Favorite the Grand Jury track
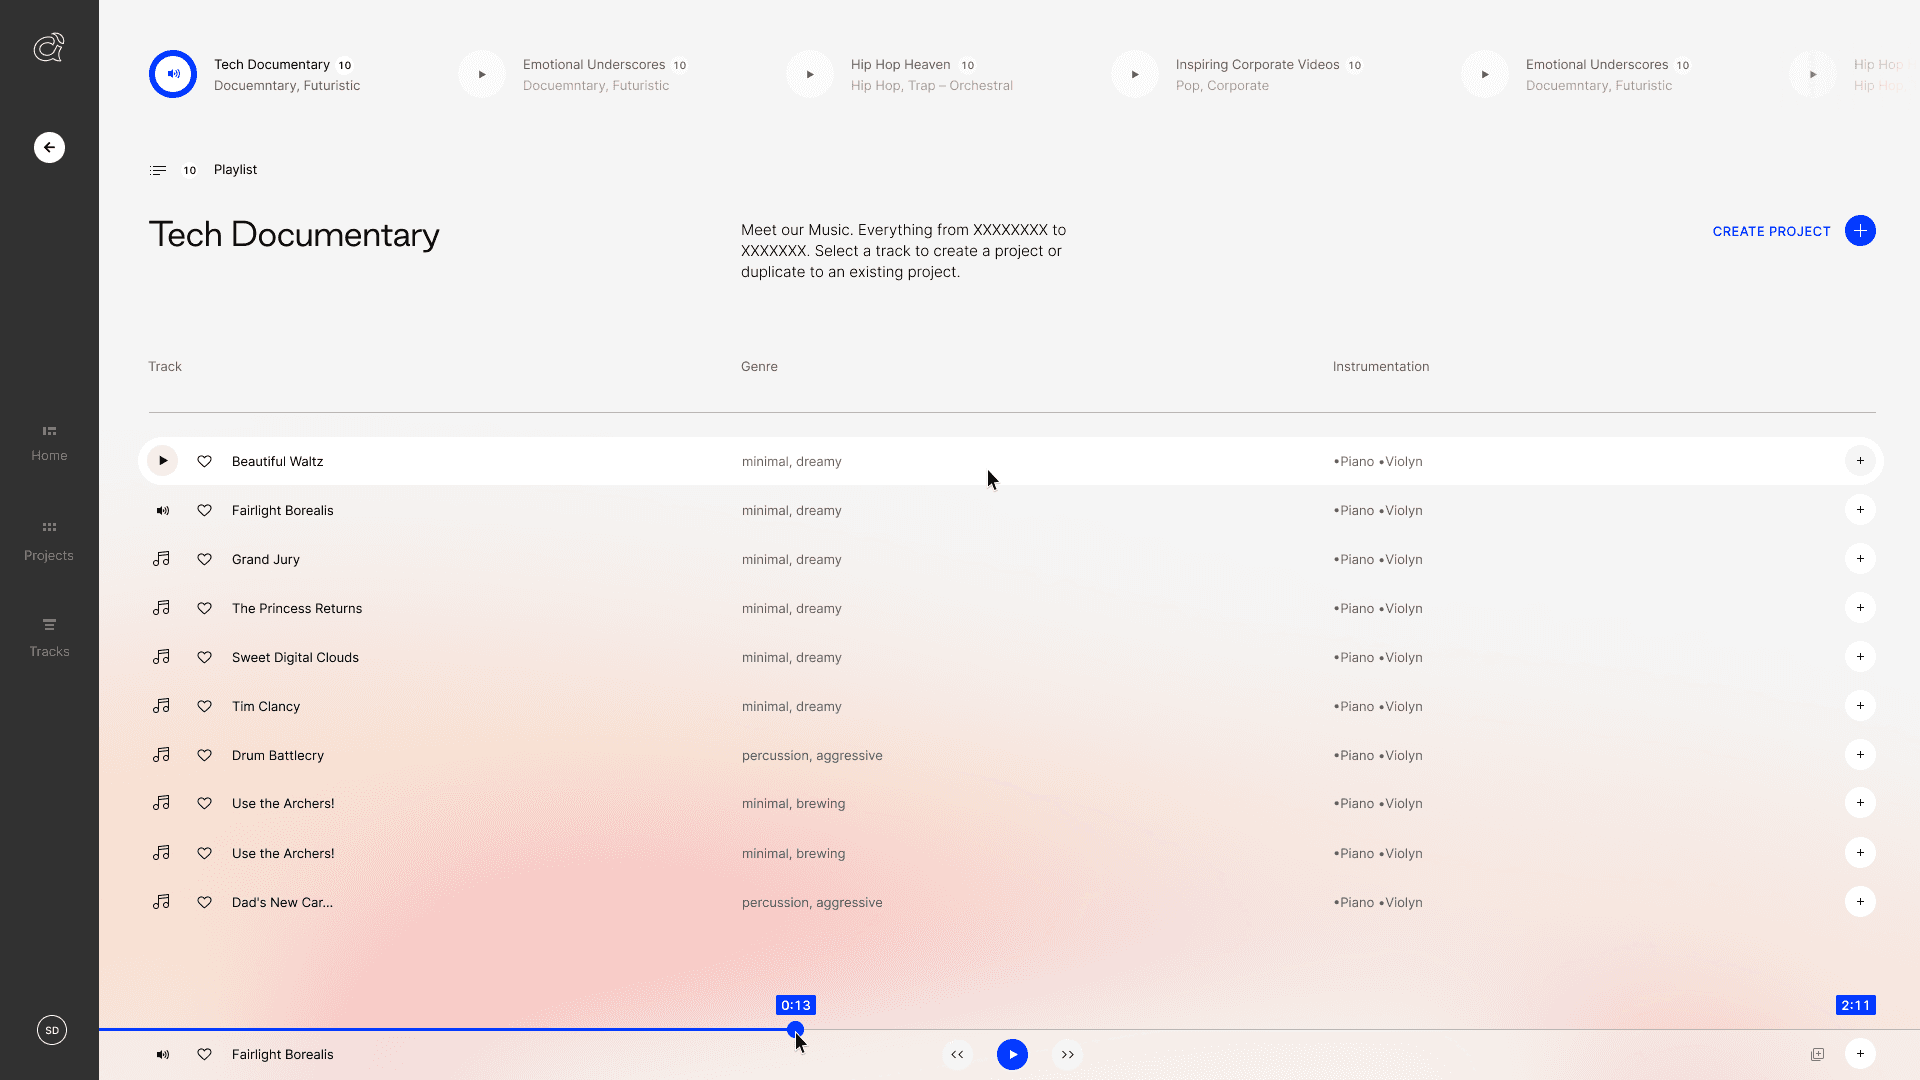The width and height of the screenshot is (1920, 1080). pyautogui.click(x=204, y=560)
